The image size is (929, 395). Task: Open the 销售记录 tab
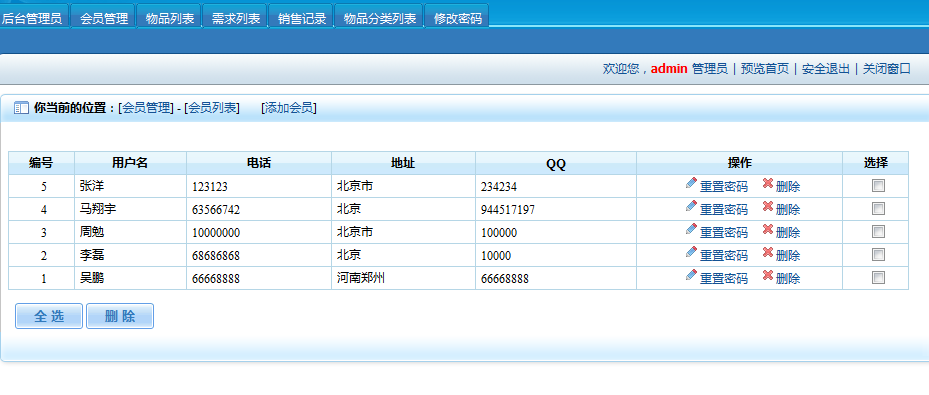302,16
